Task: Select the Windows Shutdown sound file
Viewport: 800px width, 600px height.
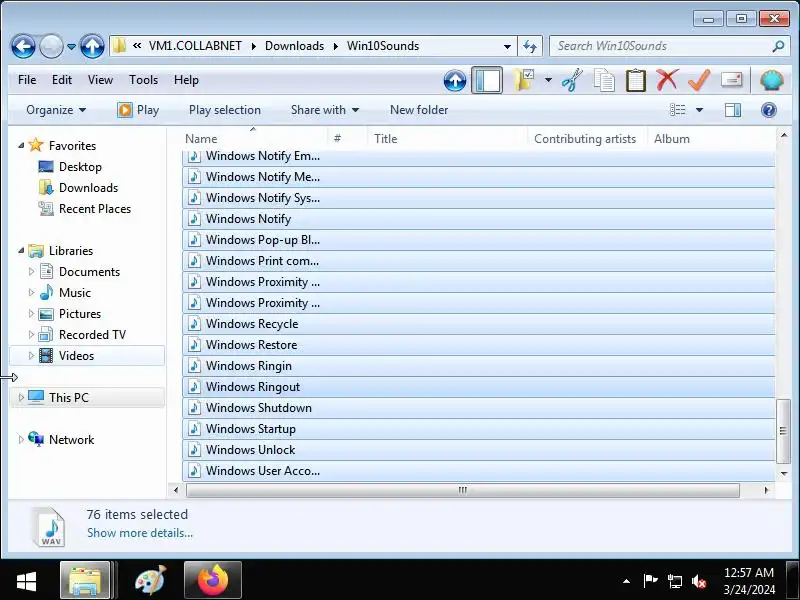Action: tap(479, 408)
